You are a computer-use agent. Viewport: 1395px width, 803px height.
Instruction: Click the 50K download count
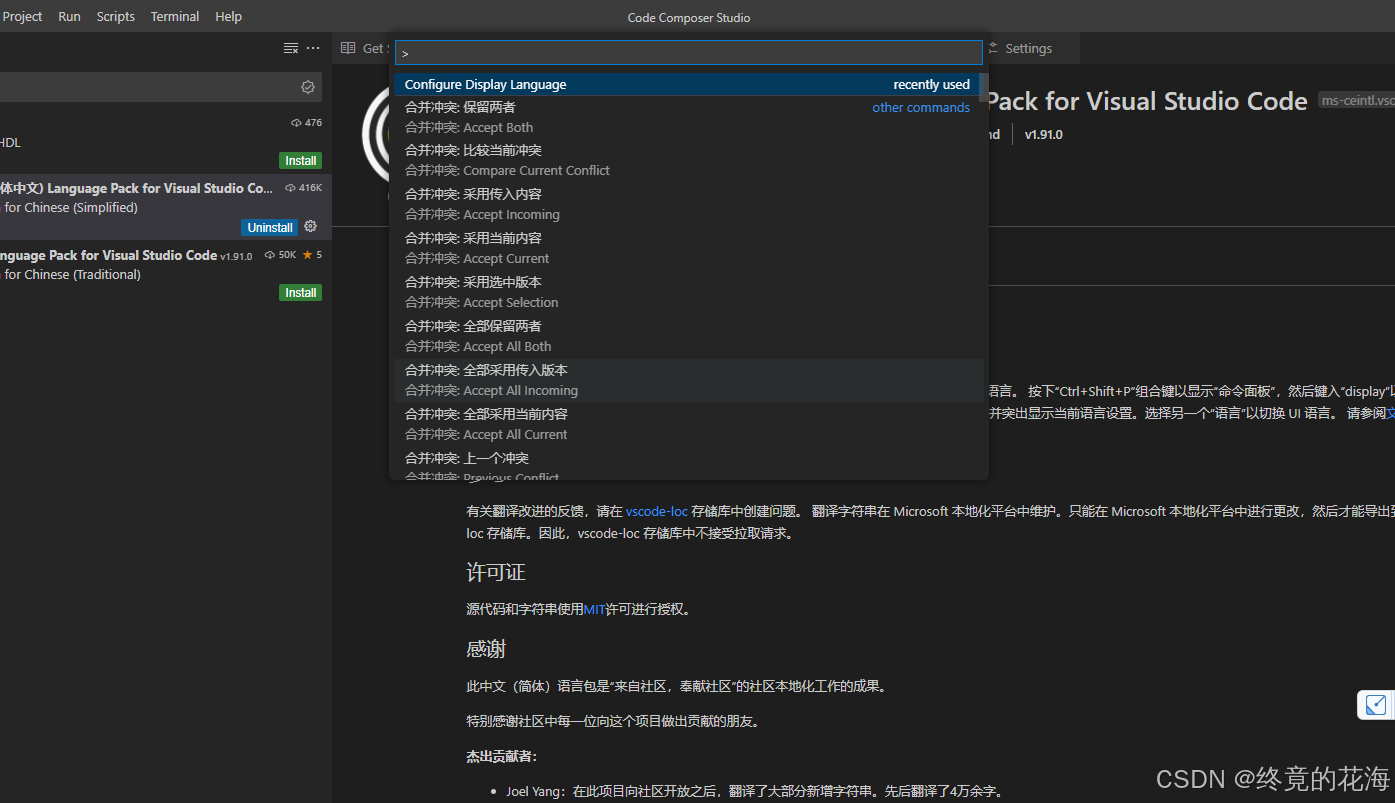(x=280, y=255)
